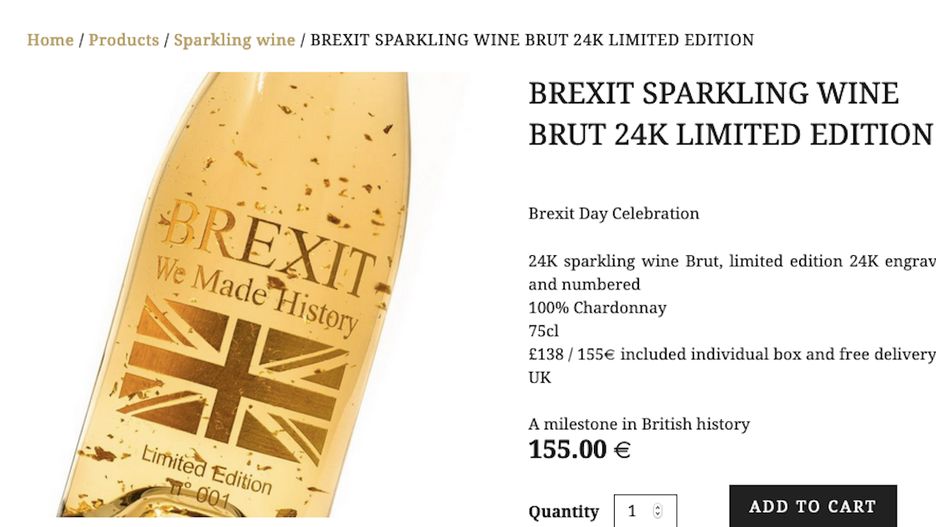Click the quantity stepper arrows
Screen dimensions: 936x527
(657, 511)
